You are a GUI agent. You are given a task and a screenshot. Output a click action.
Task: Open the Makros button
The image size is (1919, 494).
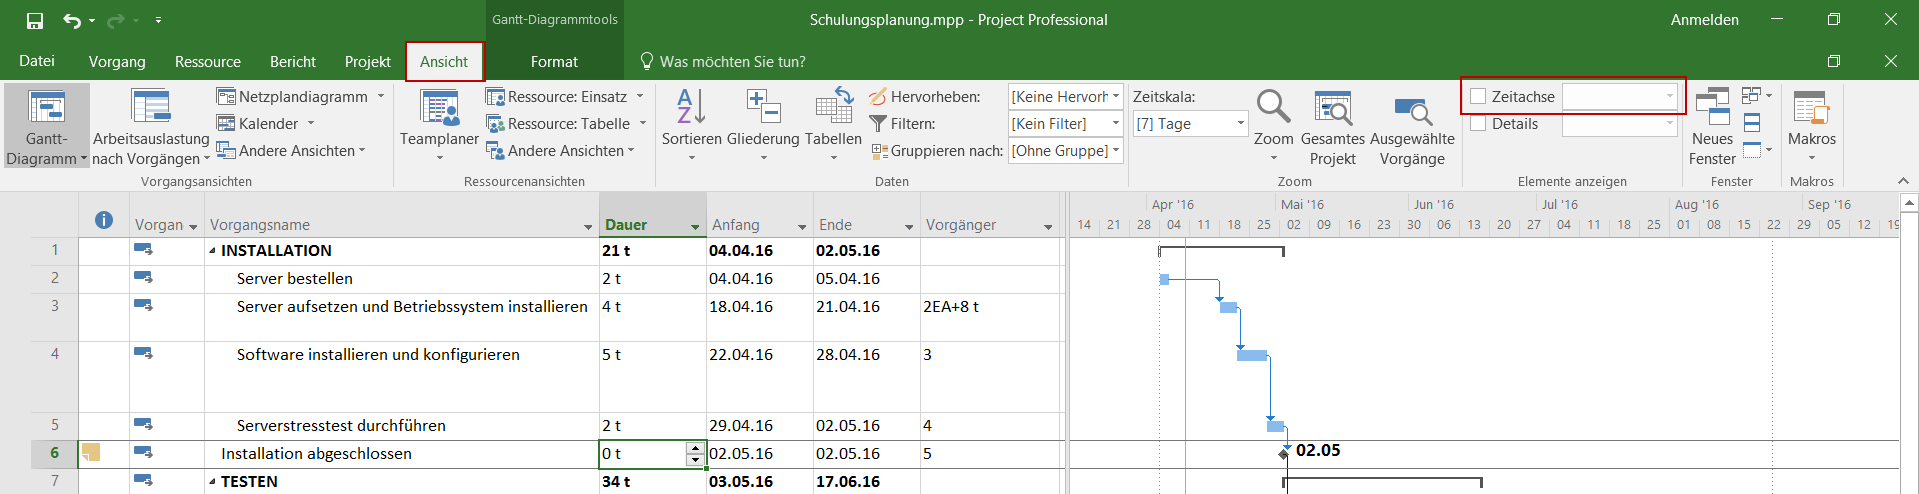click(x=1811, y=108)
